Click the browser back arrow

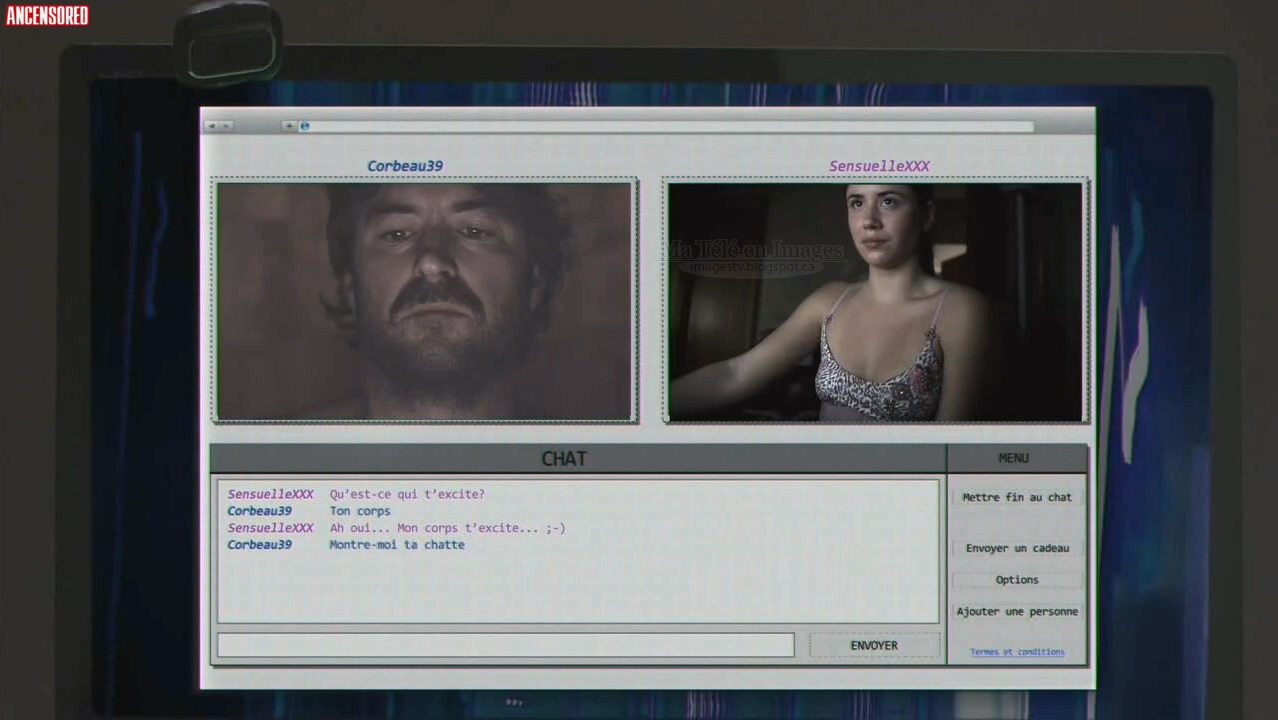[x=212, y=126]
